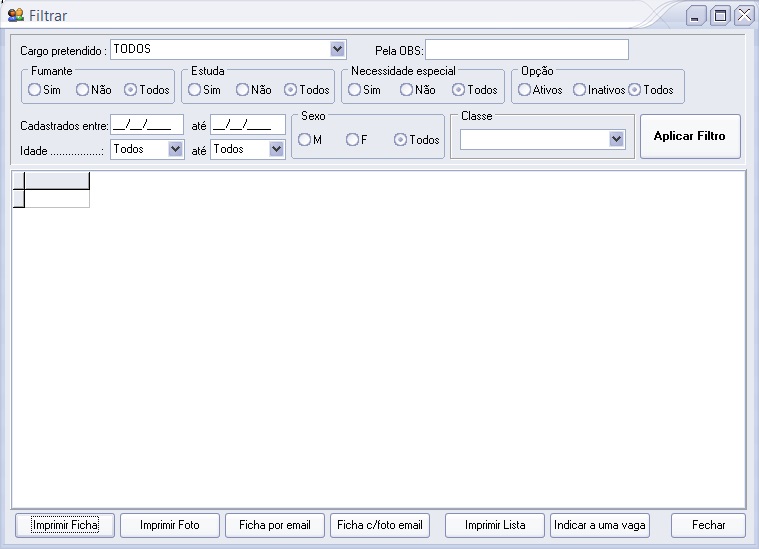The image size is (759, 549).
Task: Click Indicar a uma vaga button
Action: coord(600,525)
